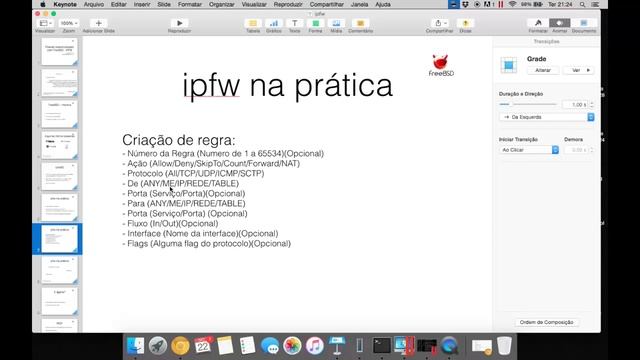Viewport: 640px width, 360px height.
Task: Open Reminders icon in the Dock
Action: pos(247,346)
